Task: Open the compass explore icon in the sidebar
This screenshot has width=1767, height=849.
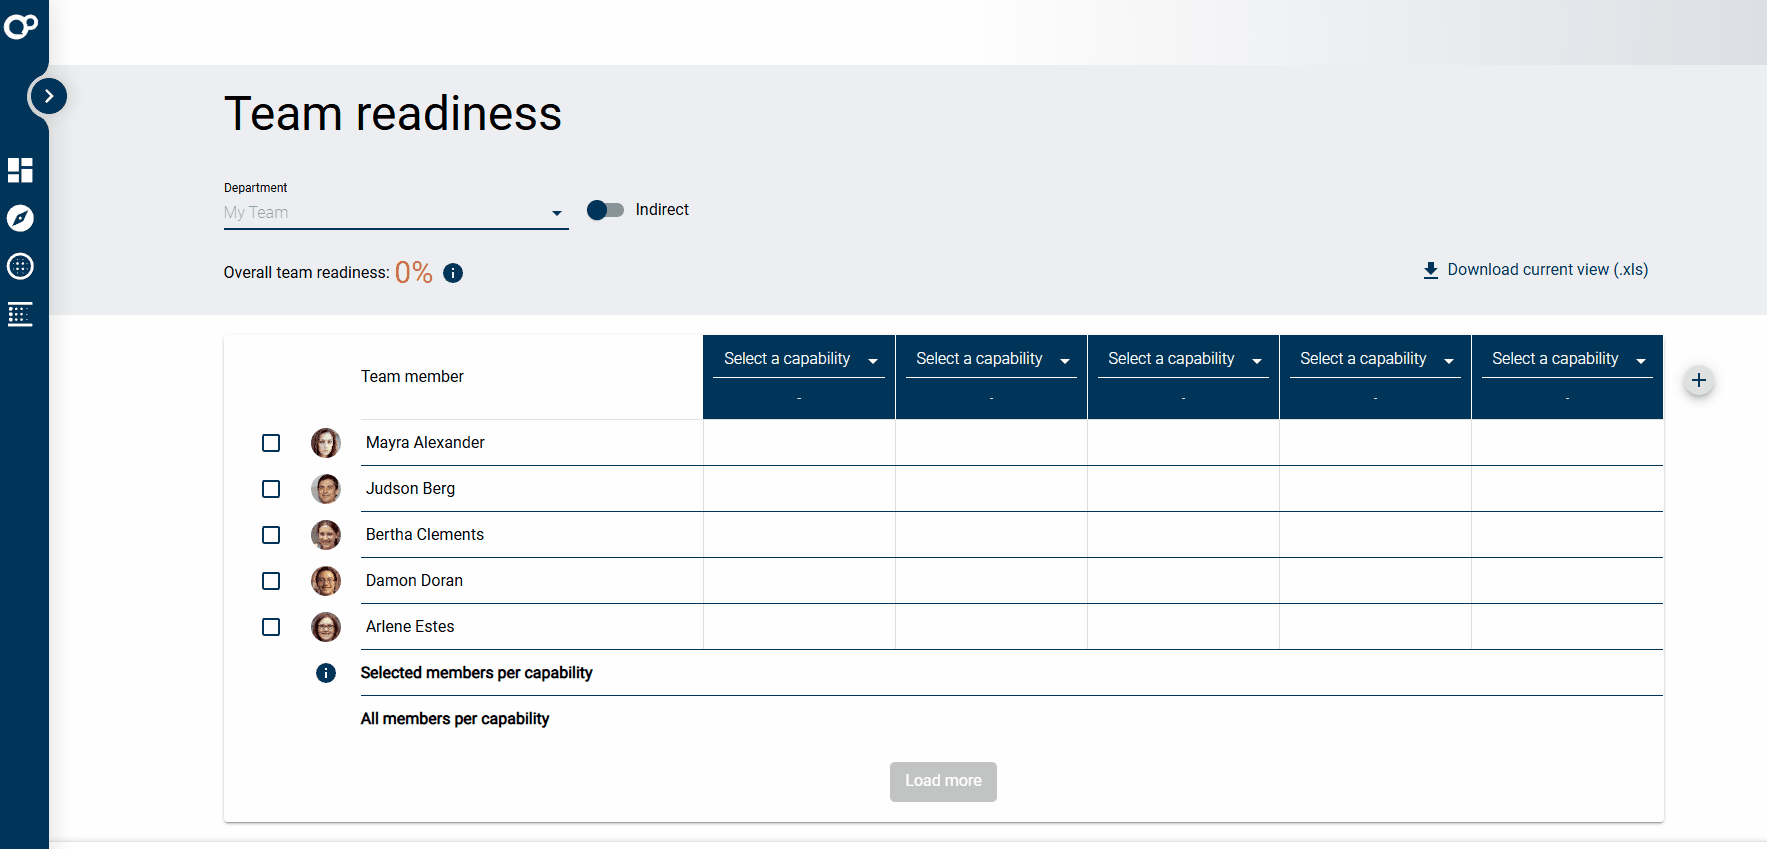Action: tap(20, 218)
